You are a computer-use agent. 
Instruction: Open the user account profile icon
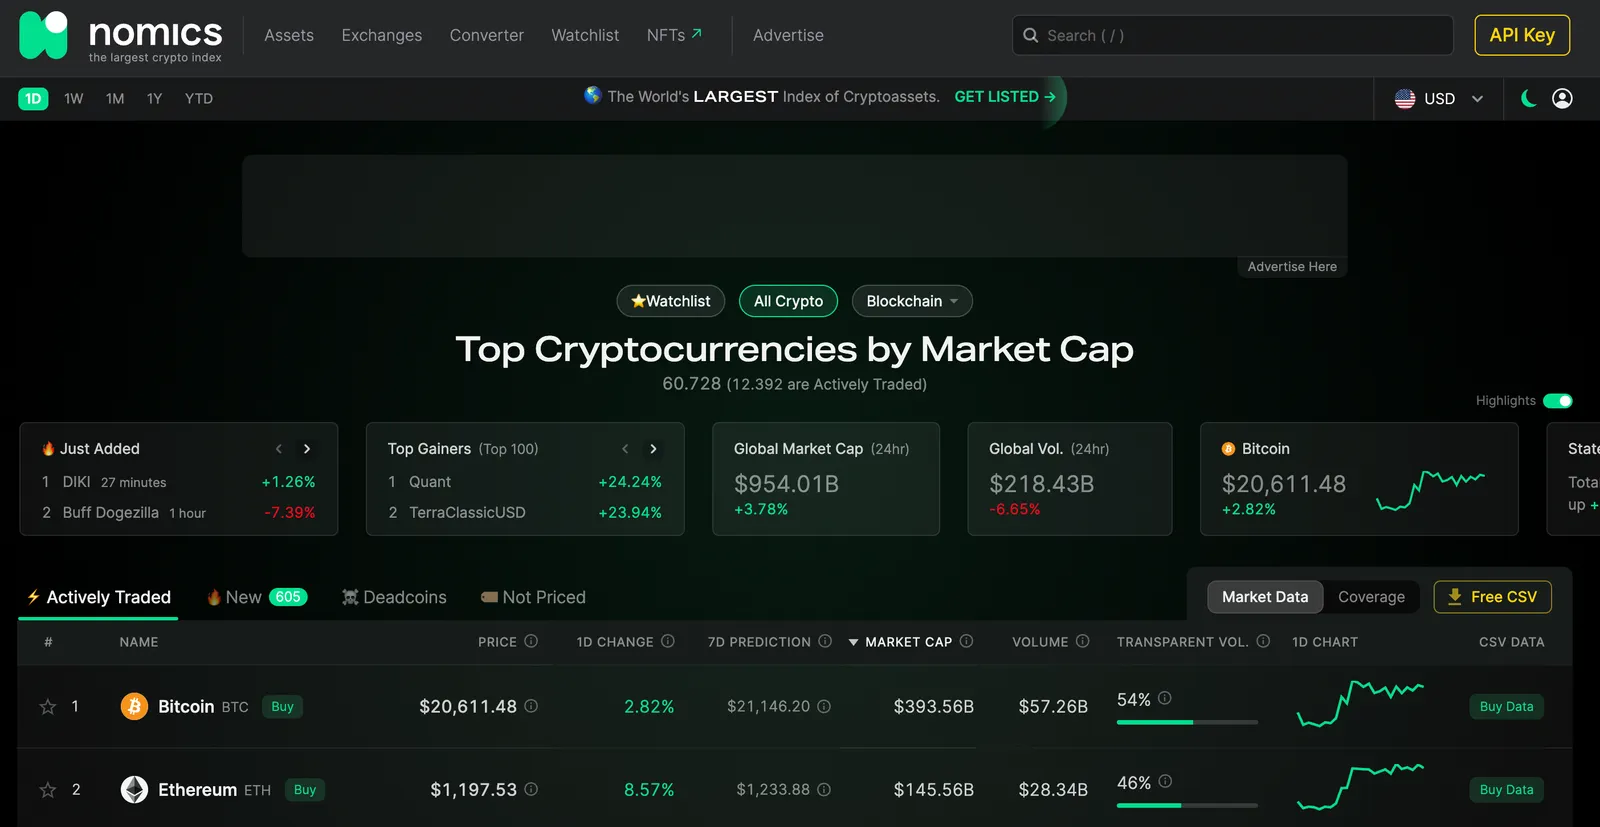coord(1562,98)
